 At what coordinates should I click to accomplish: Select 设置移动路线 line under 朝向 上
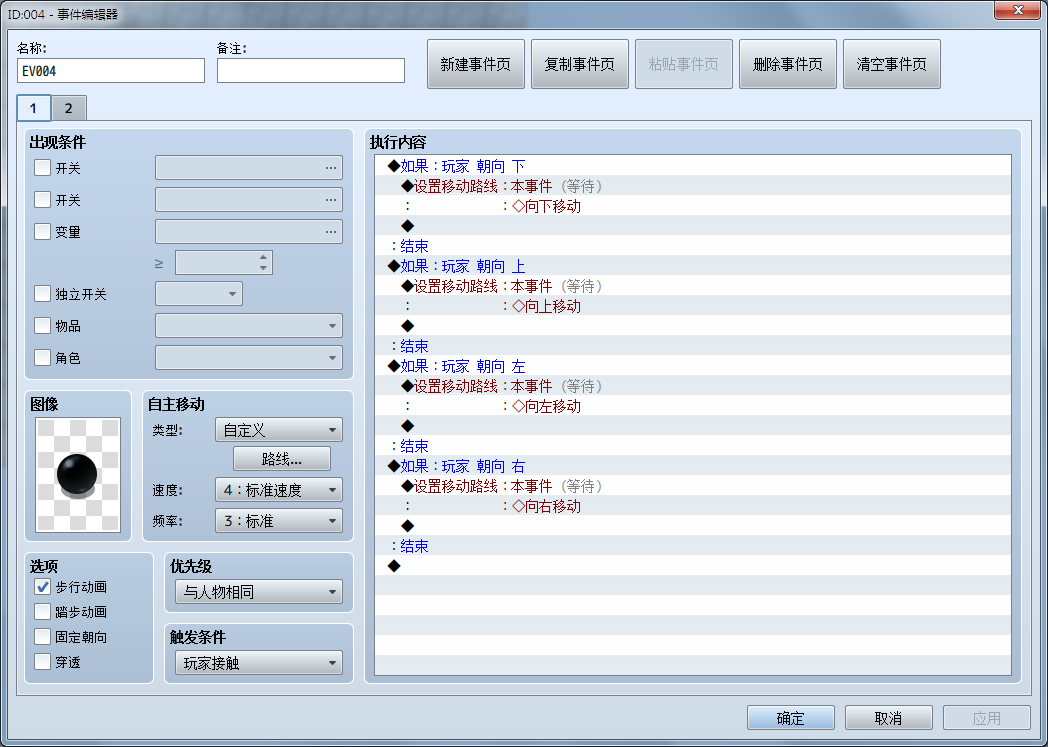pos(692,286)
